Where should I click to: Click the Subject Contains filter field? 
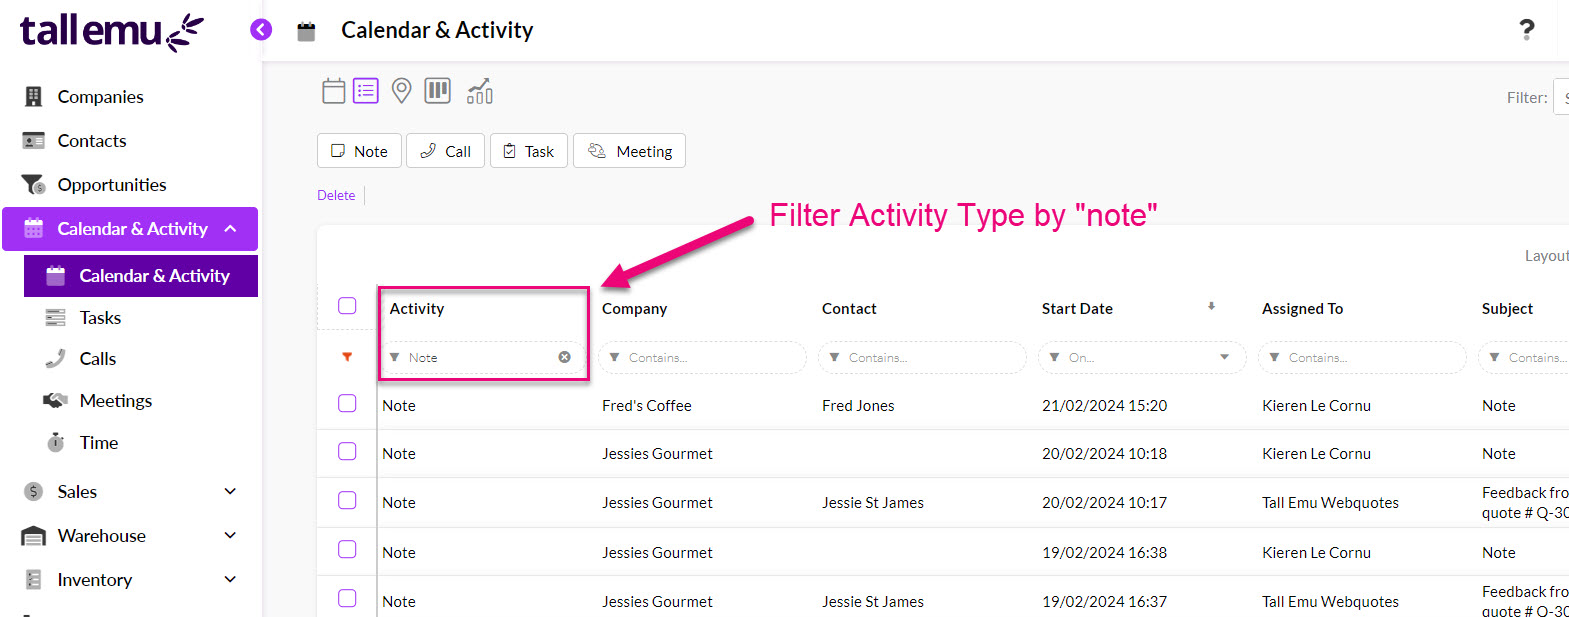(x=1523, y=357)
